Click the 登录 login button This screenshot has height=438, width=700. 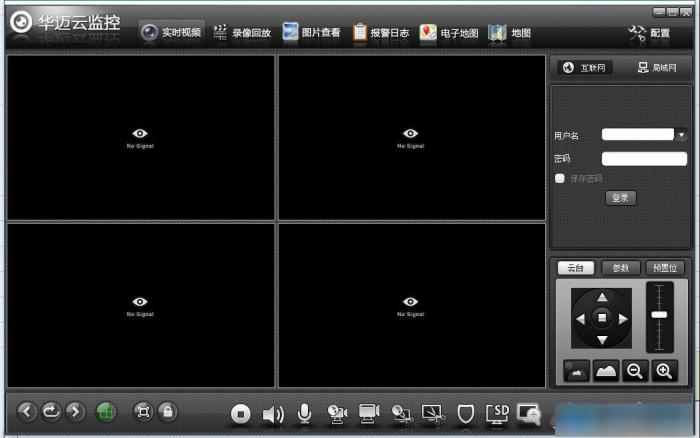pyautogui.click(x=621, y=198)
